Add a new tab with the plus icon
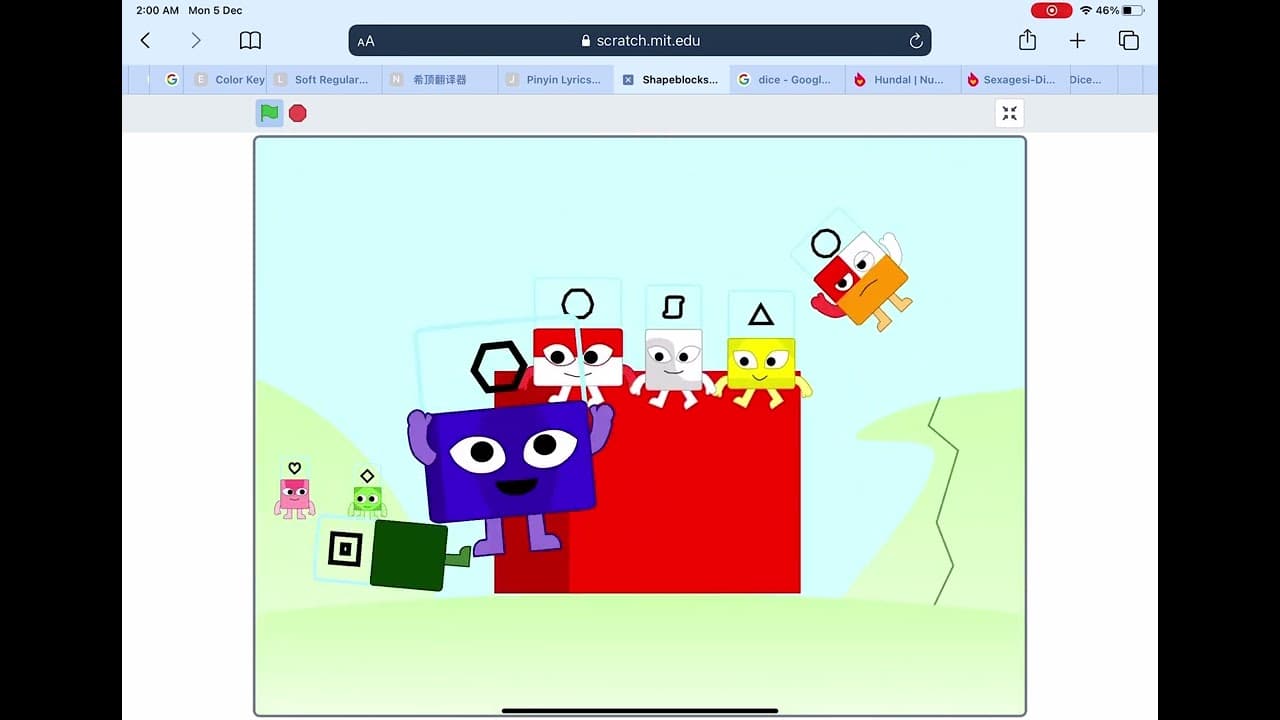This screenshot has width=1280, height=720. click(1077, 40)
